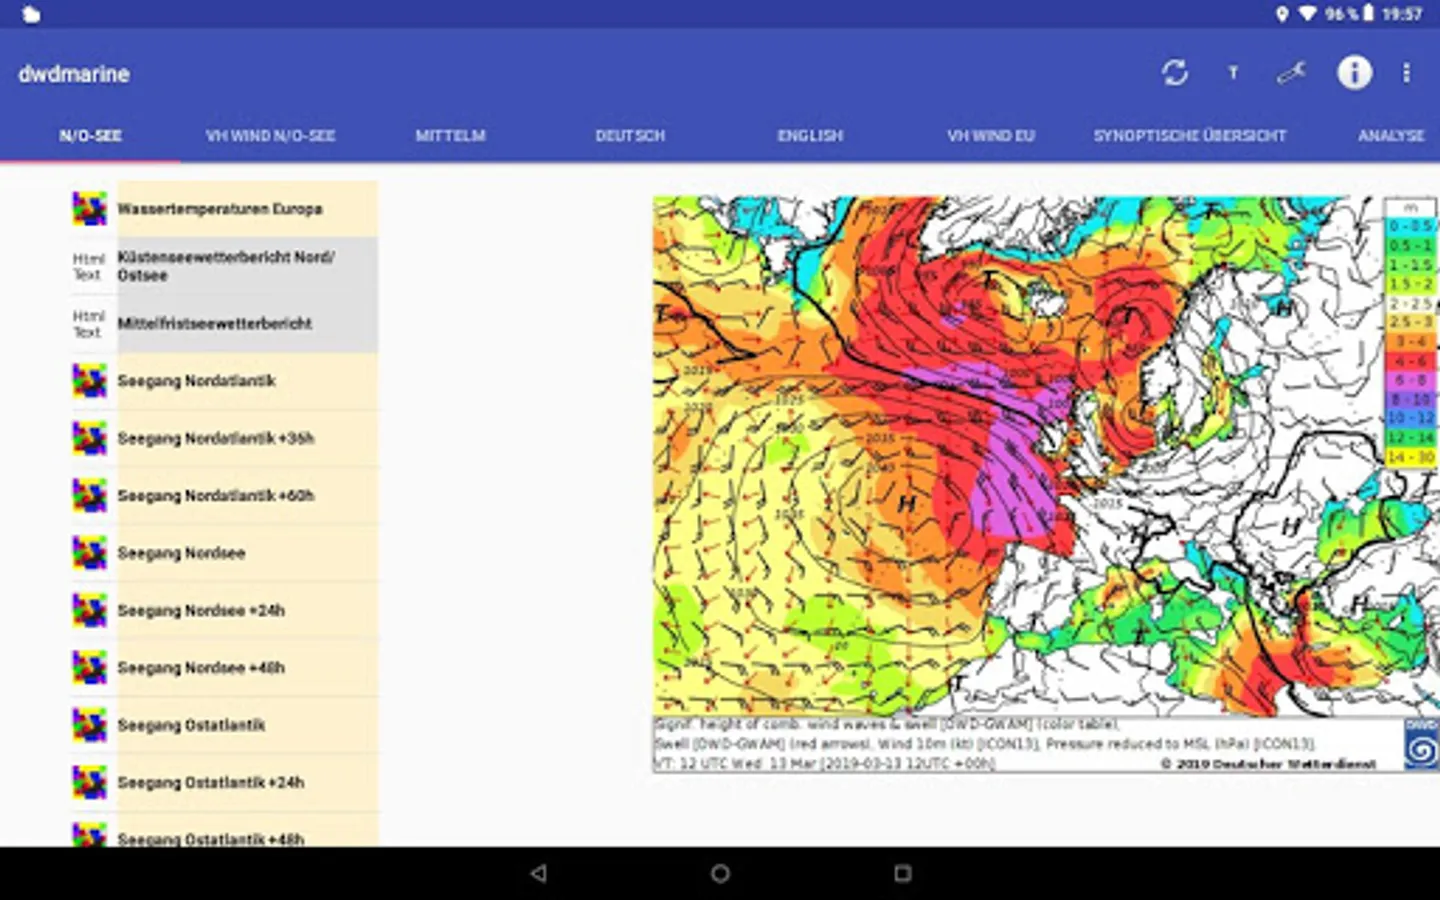Switch to the VH WIND N/O-SEE tab
This screenshot has width=1440, height=900.
270,136
